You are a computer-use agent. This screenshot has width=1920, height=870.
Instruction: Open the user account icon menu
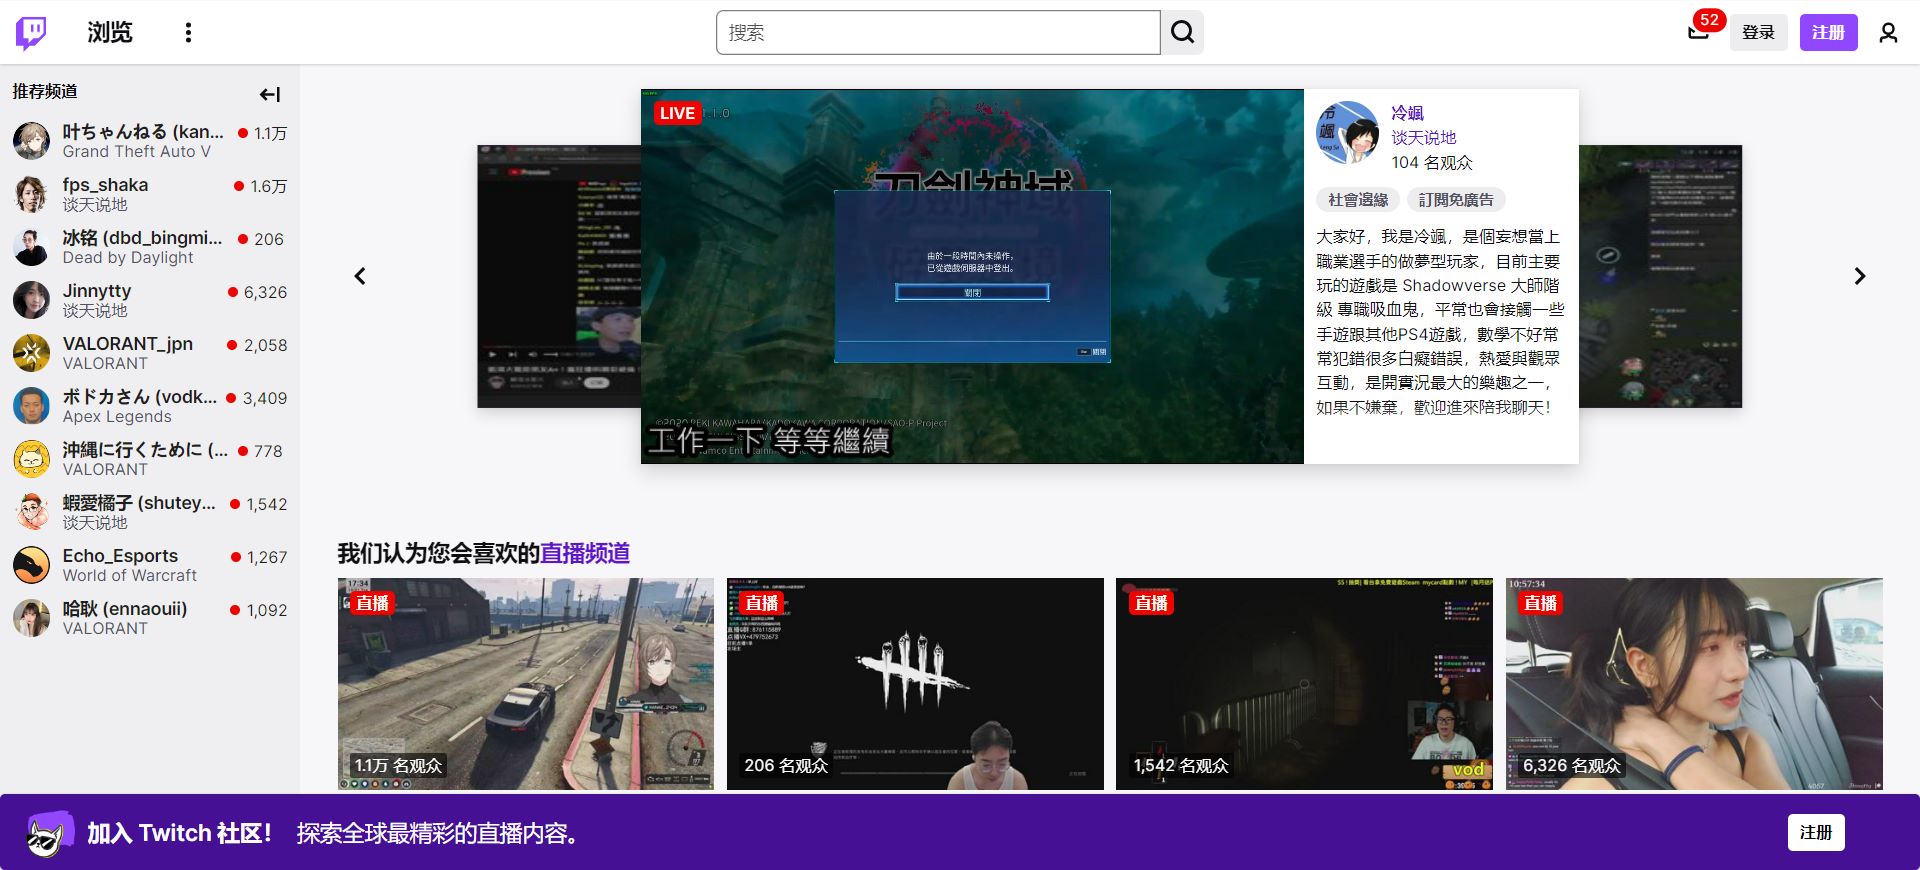[1888, 33]
